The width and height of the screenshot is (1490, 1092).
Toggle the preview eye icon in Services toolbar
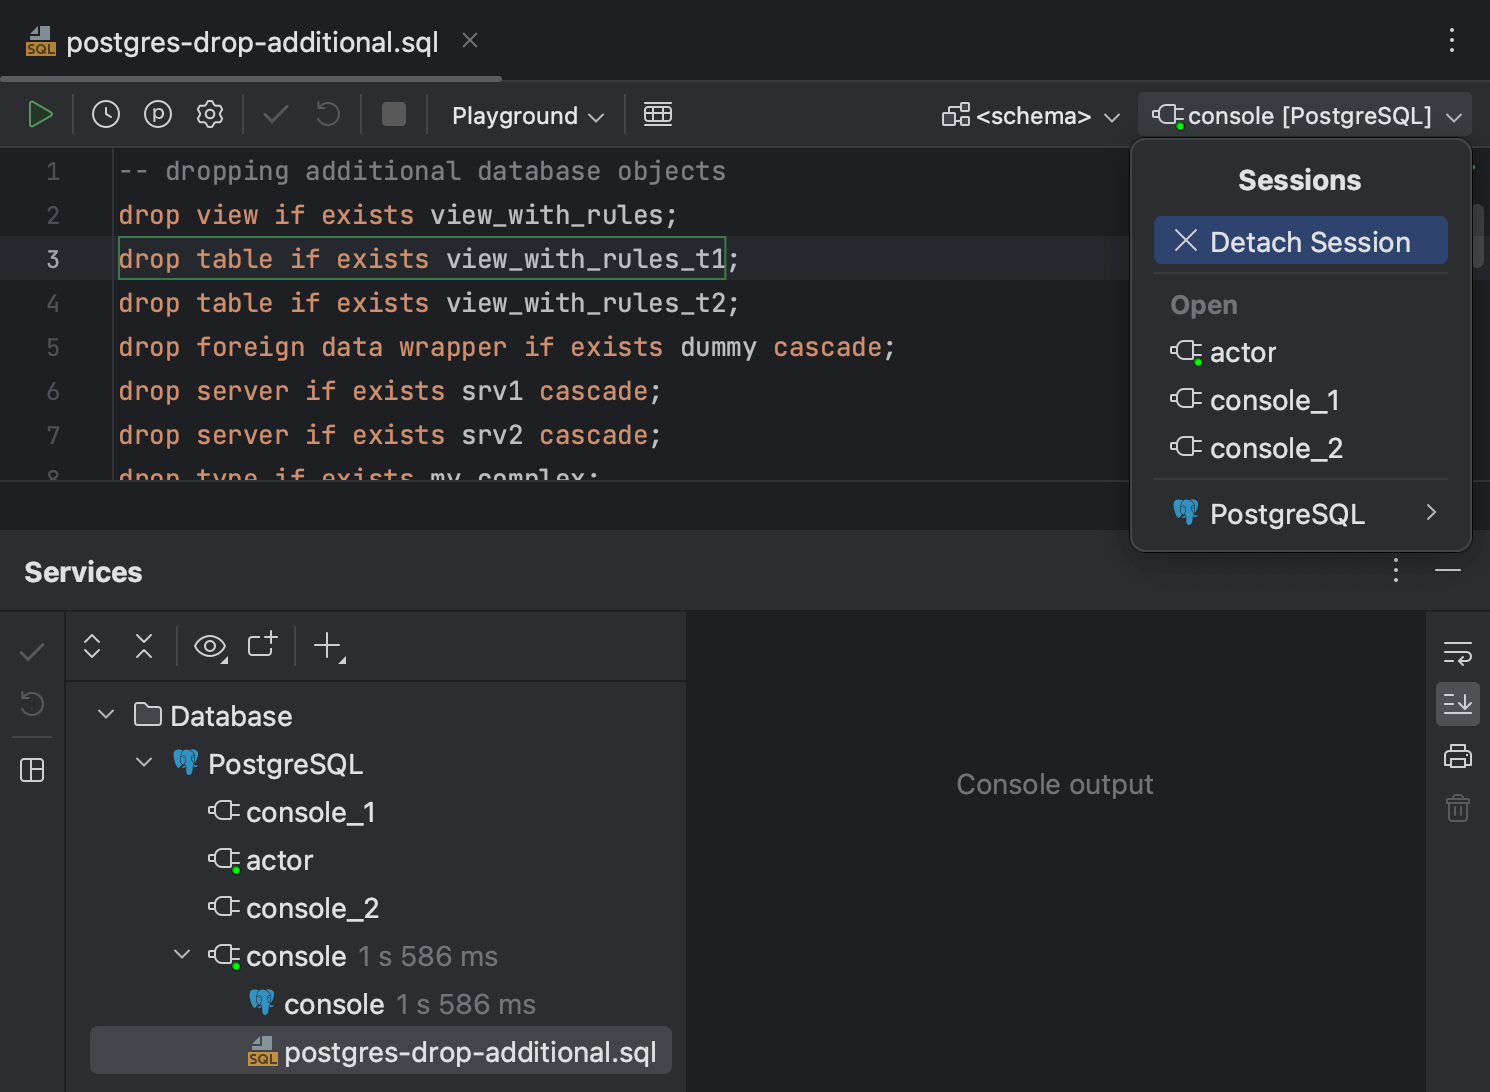[209, 646]
